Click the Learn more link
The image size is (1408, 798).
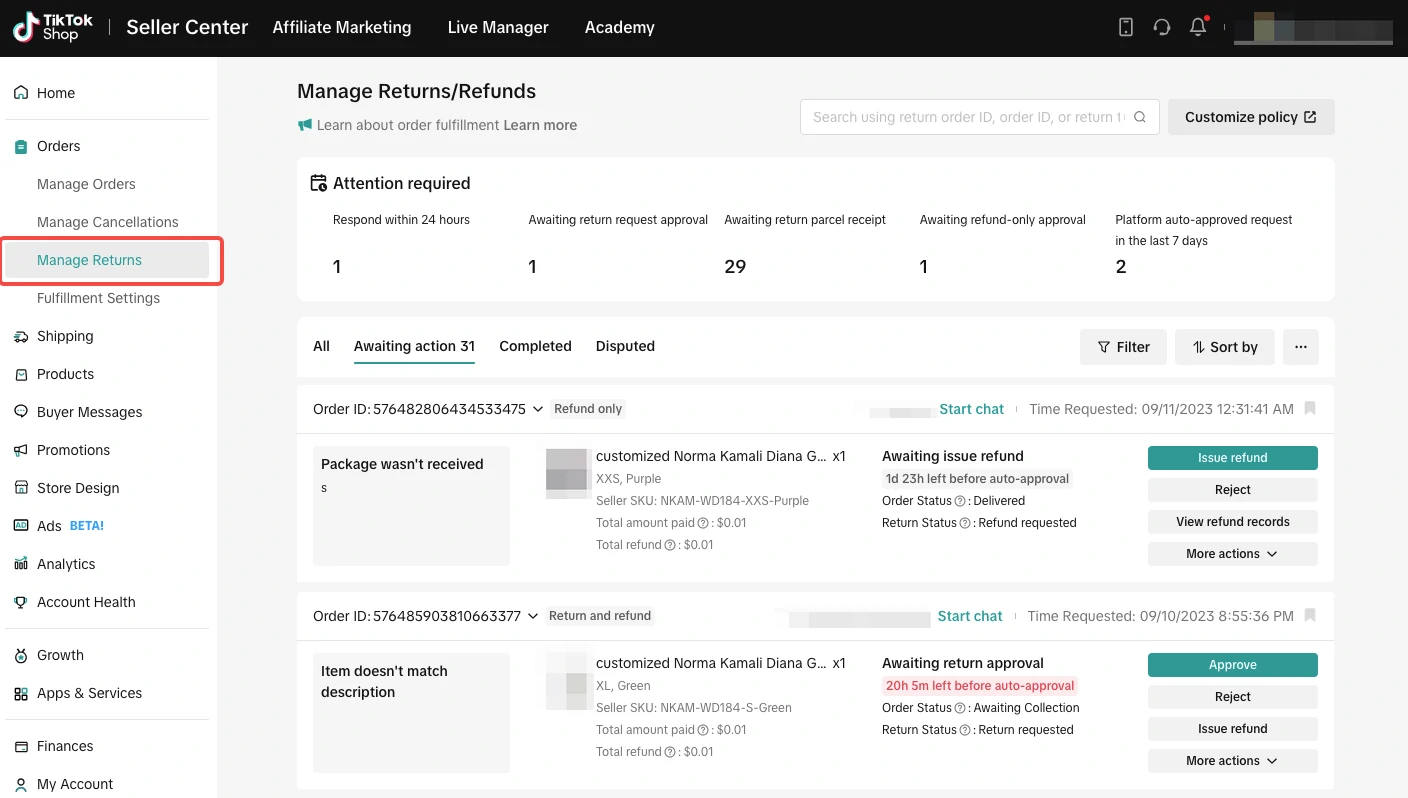540,125
